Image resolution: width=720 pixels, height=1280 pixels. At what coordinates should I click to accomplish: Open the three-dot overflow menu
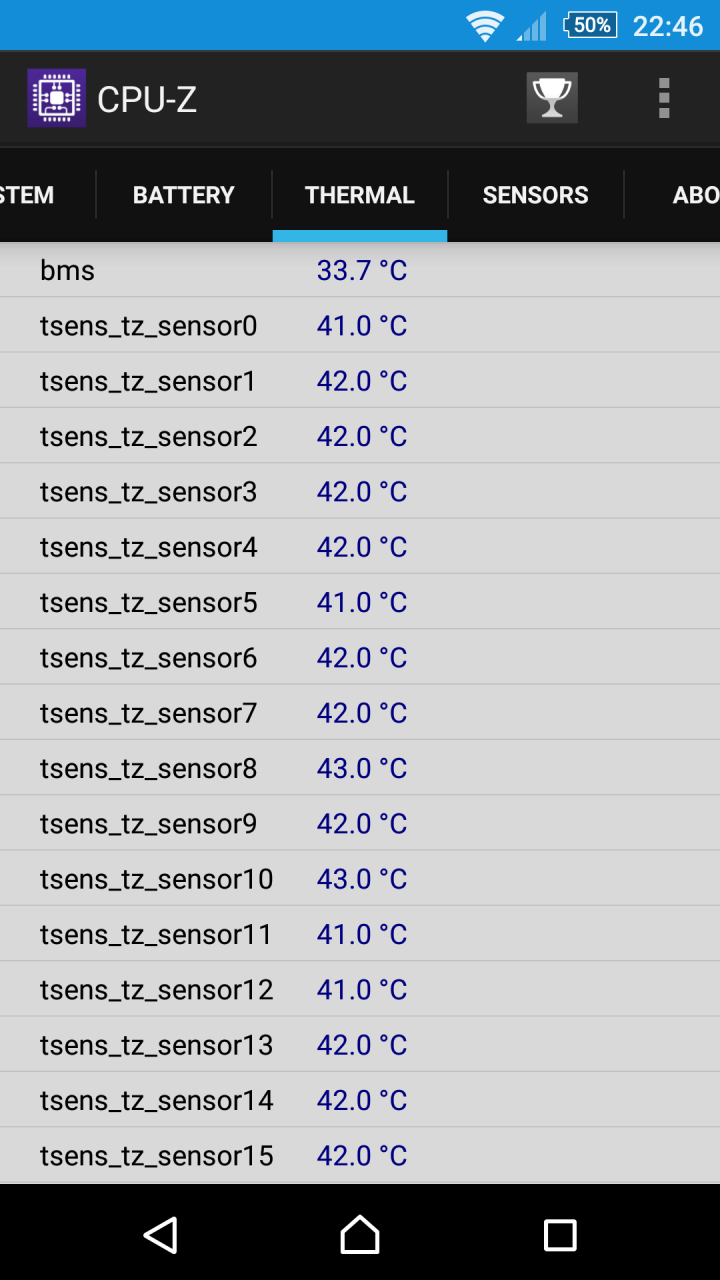pos(664,98)
